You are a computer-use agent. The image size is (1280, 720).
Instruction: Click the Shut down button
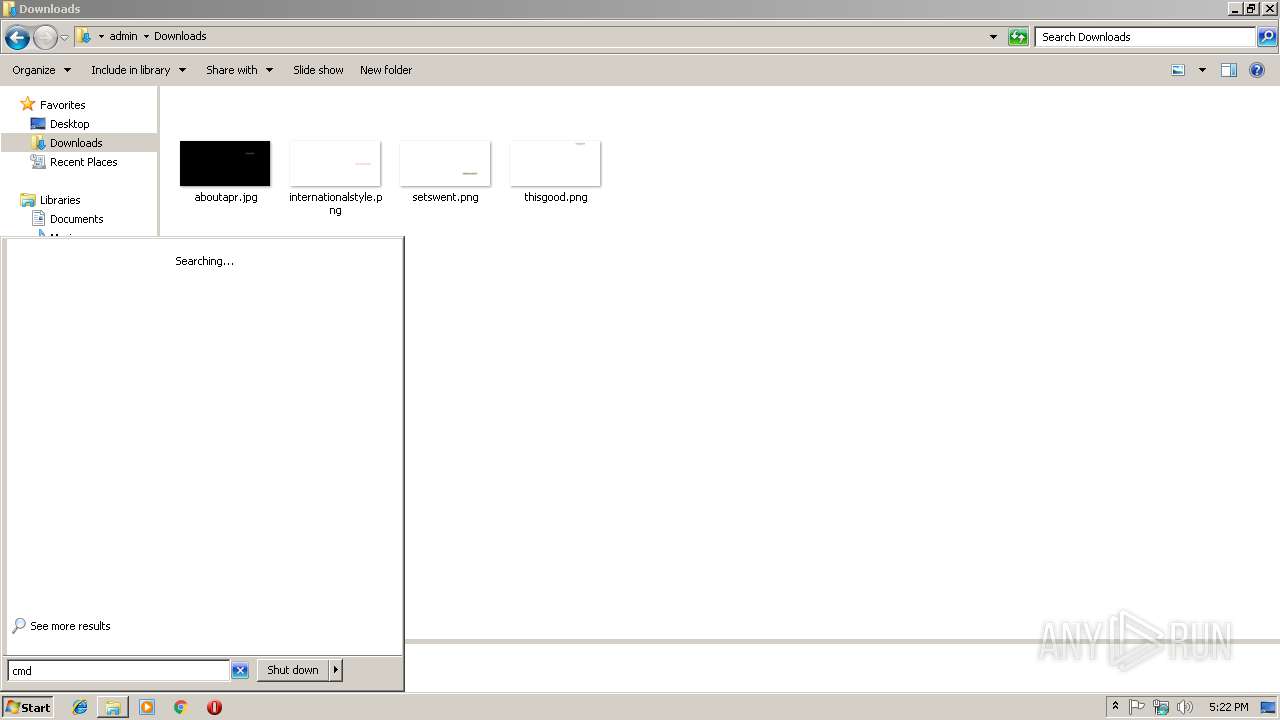293,670
